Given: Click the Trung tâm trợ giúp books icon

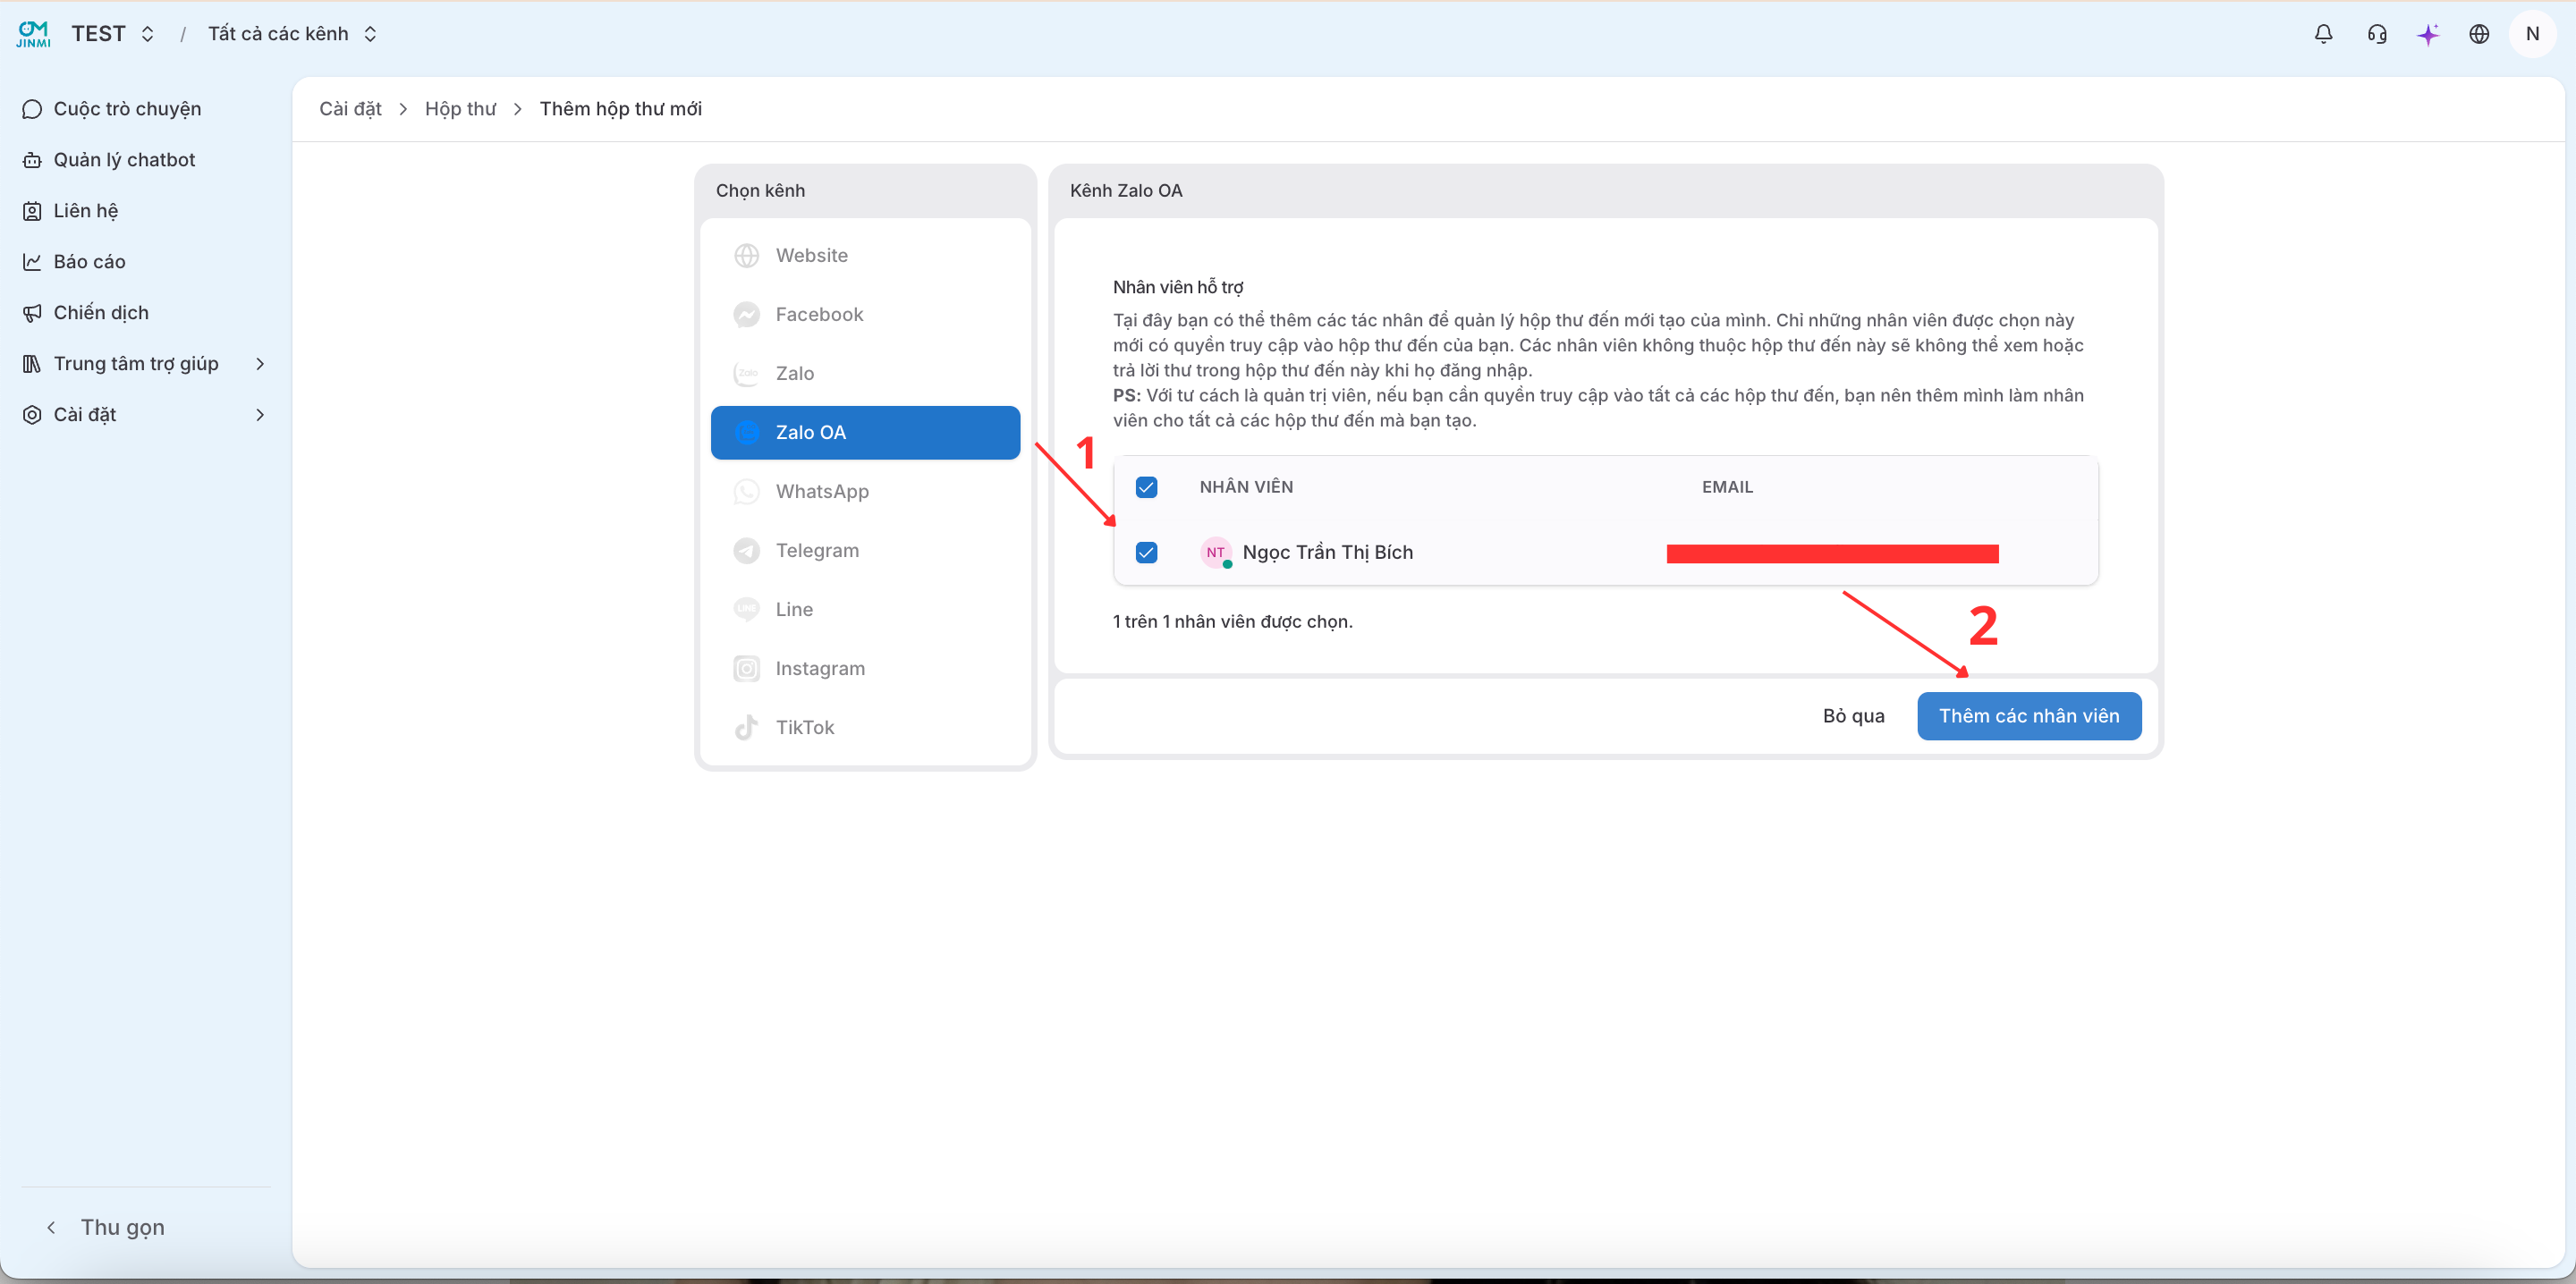Looking at the screenshot, I should [32, 364].
